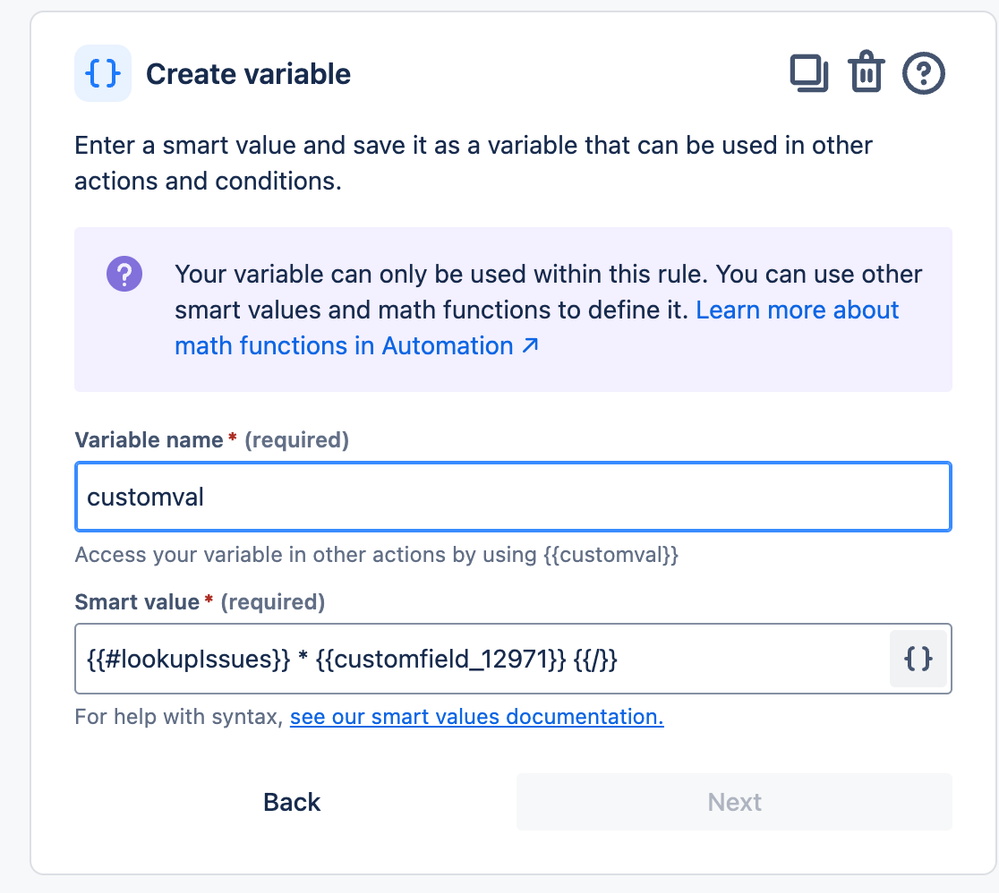This screenshot has width=999, height=893.
Task: Click the purple question mark info icon
Action: 125,274
